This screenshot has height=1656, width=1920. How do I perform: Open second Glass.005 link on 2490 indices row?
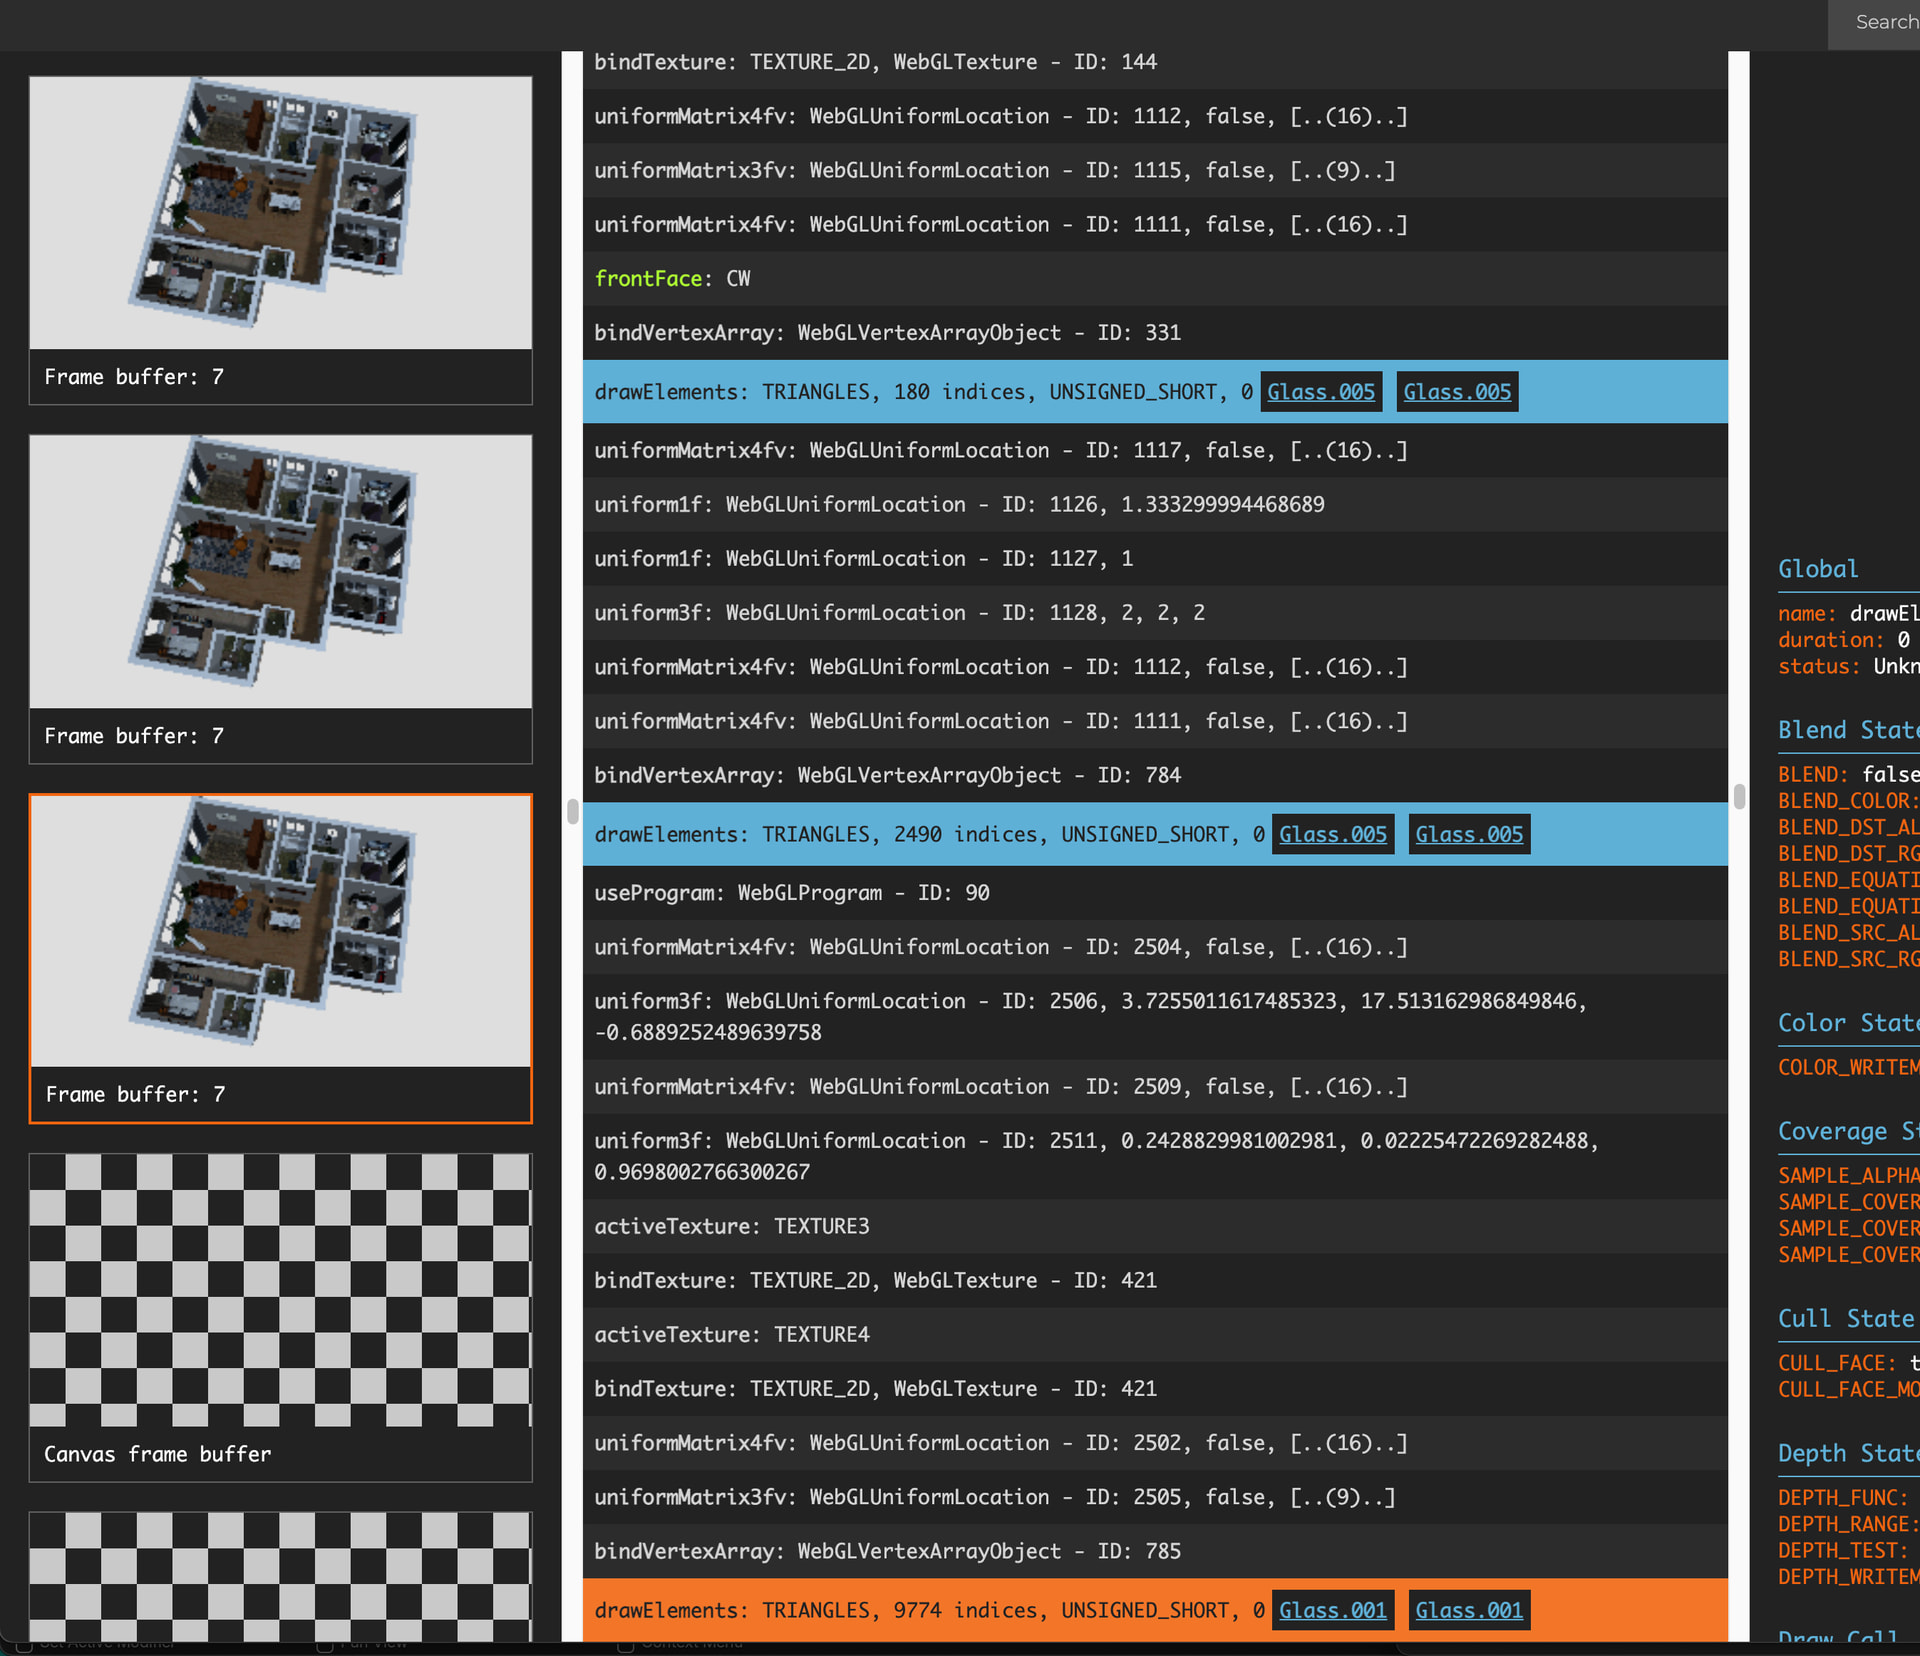click(1468, 834)
